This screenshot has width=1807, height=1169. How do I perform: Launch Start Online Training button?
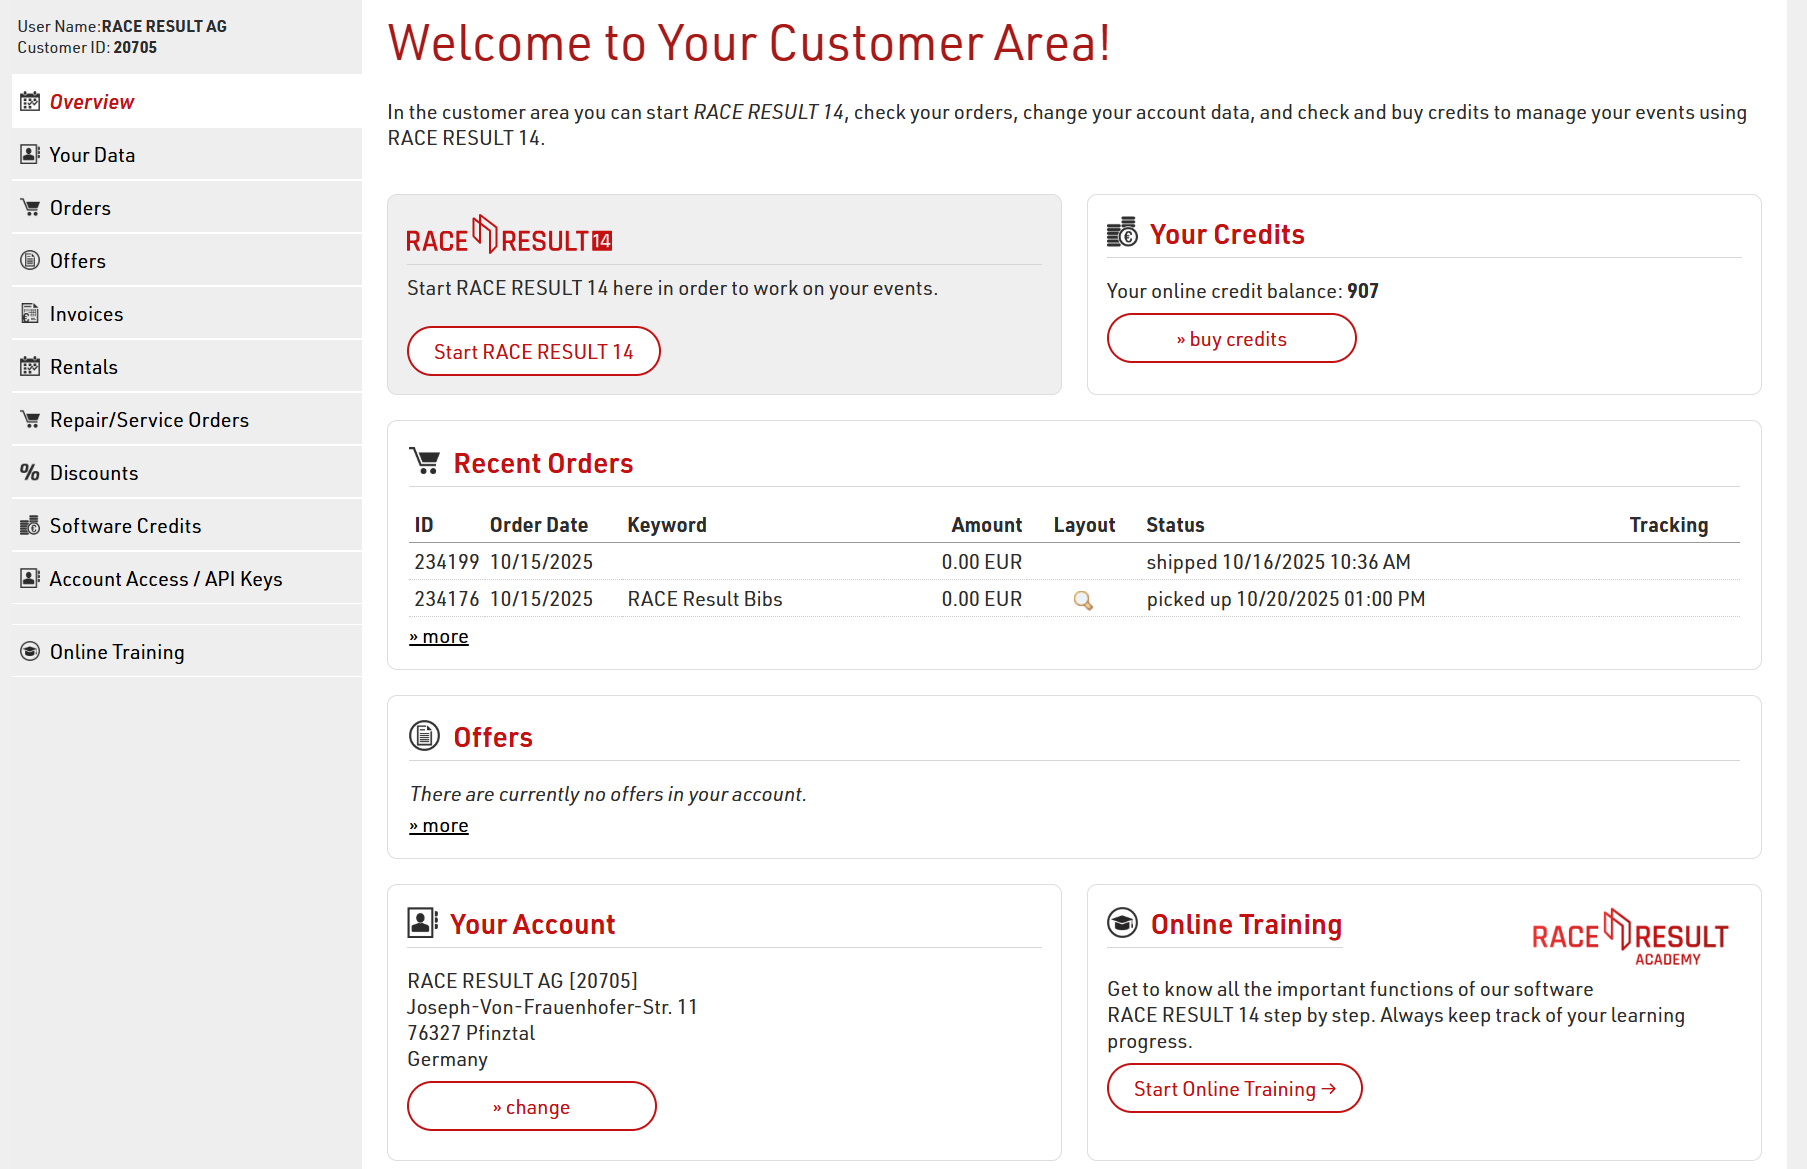(x=1234, y=1089)
